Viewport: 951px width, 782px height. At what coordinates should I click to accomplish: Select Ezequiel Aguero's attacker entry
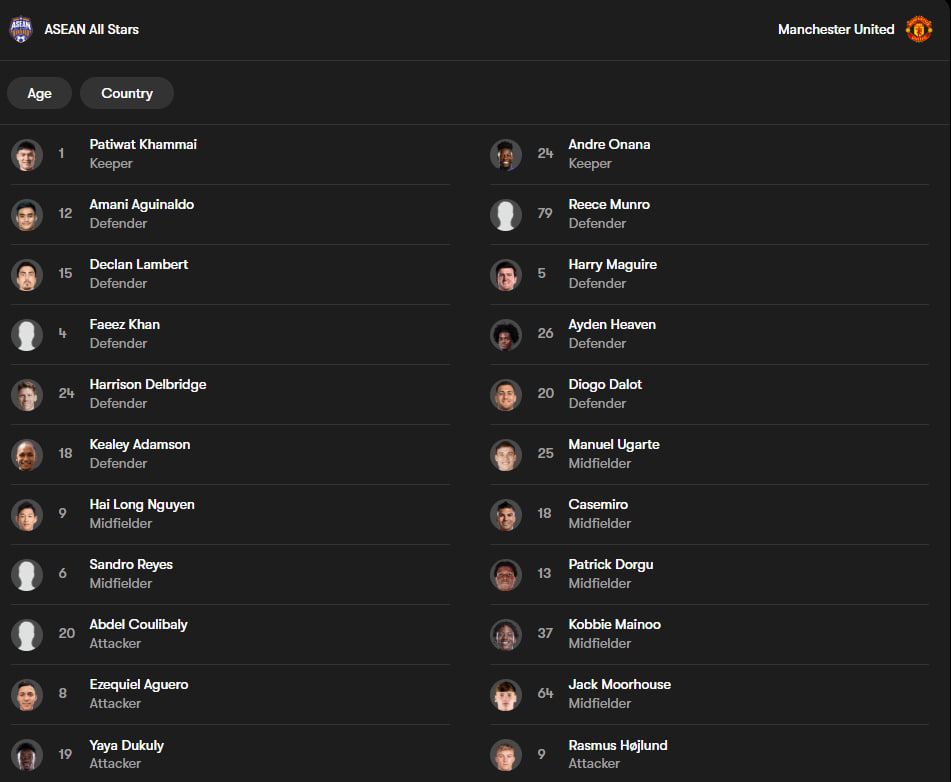point(230,695)
